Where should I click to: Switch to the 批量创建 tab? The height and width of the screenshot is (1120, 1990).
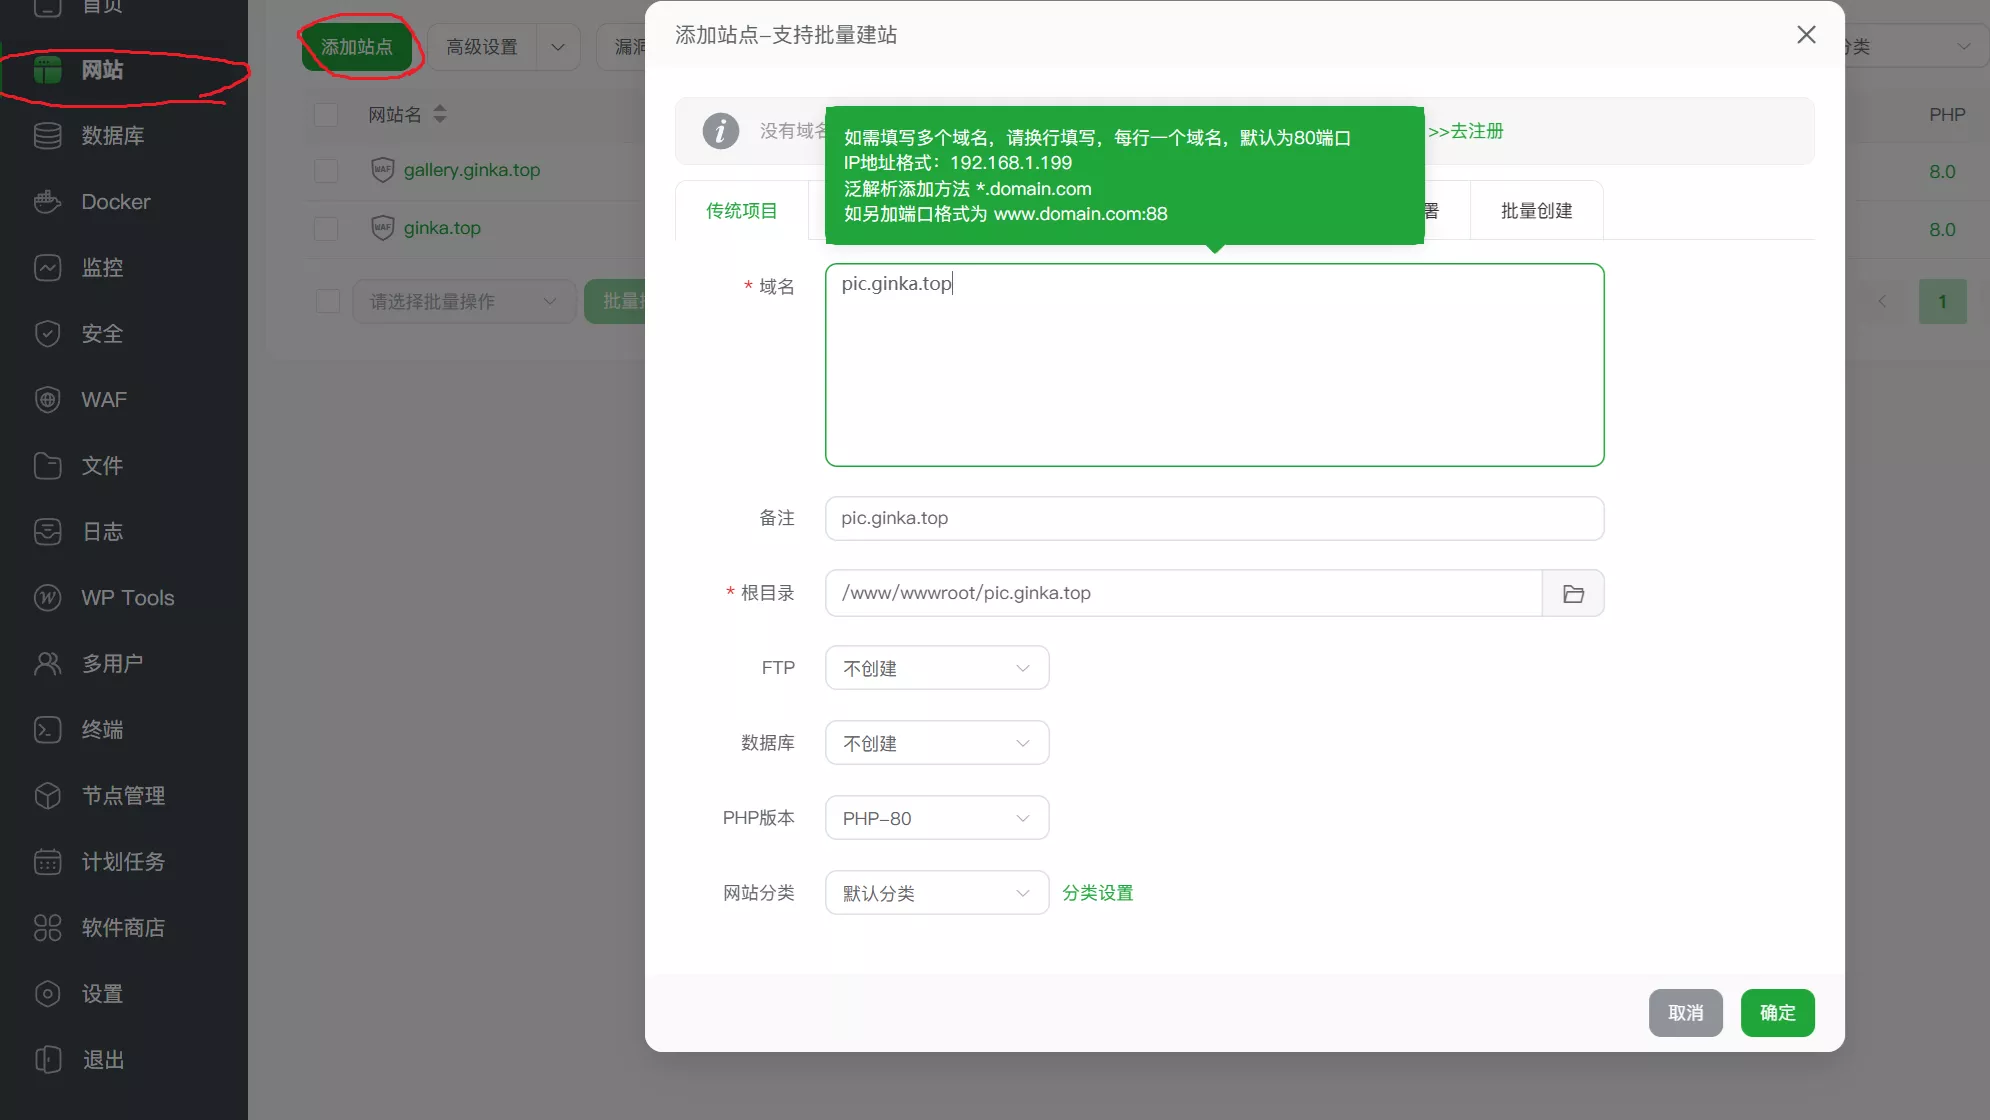[1536, 211]
